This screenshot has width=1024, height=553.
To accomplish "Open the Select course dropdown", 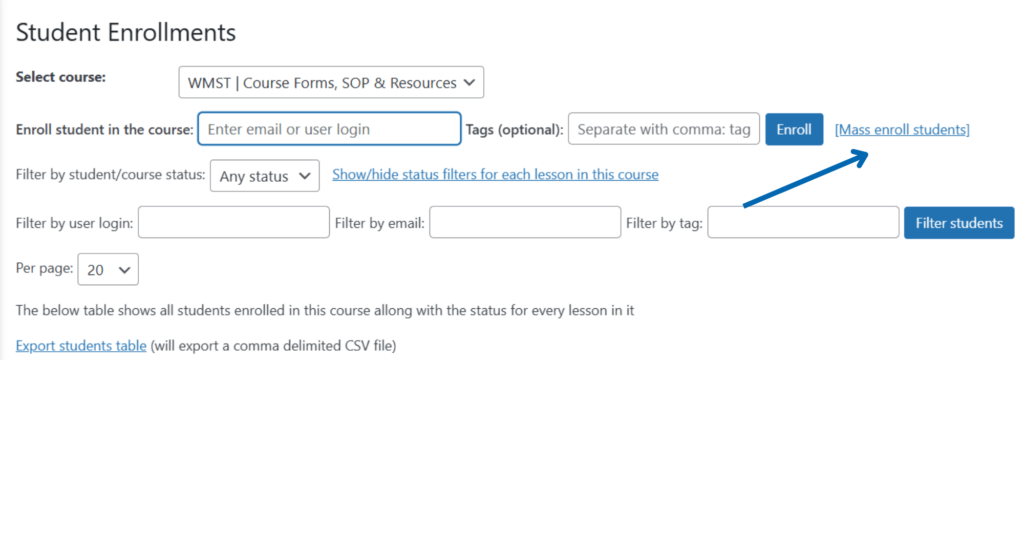I will coord(331,83).
